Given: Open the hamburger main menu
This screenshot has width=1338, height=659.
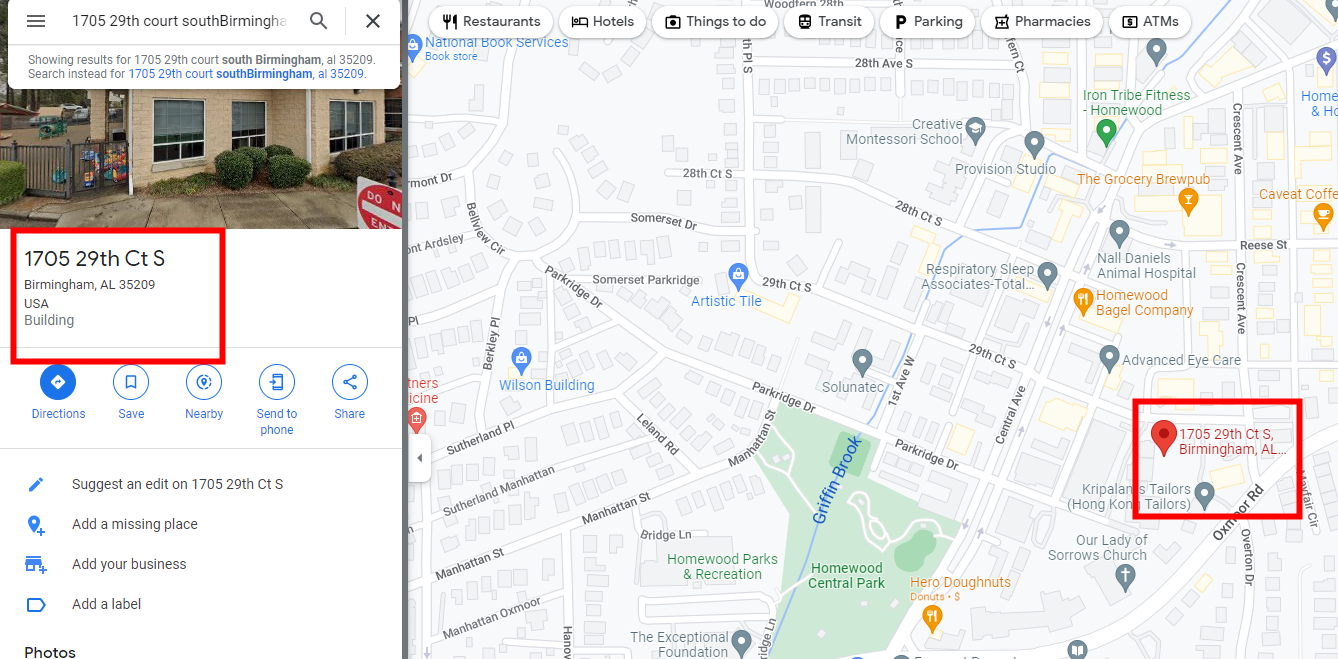Looking at the screenshot, I should click(x=36, y=21).
